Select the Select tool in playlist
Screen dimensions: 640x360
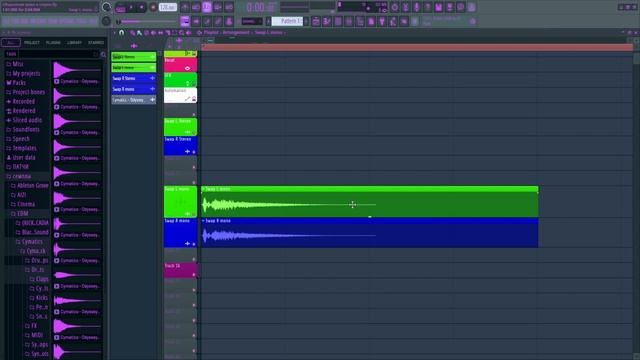coord(174,33)
